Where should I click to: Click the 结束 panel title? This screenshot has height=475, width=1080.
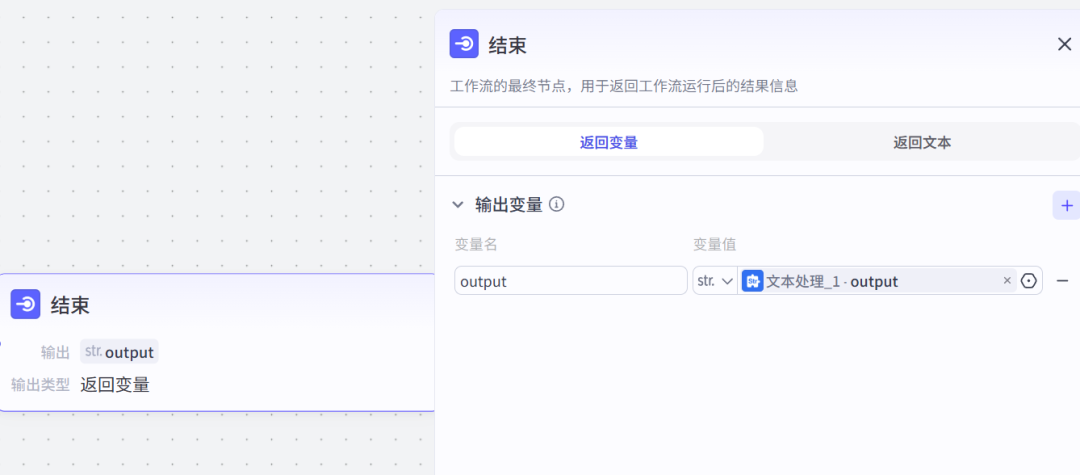[508, 45]
